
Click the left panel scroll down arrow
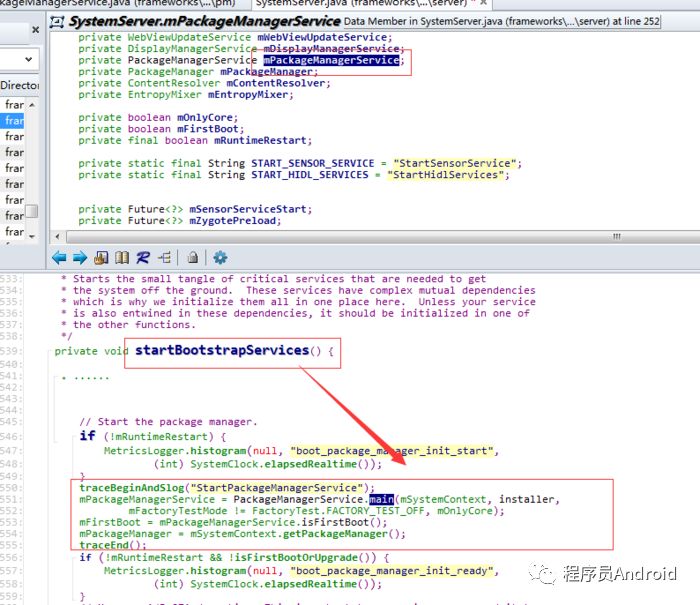(32, 237)
